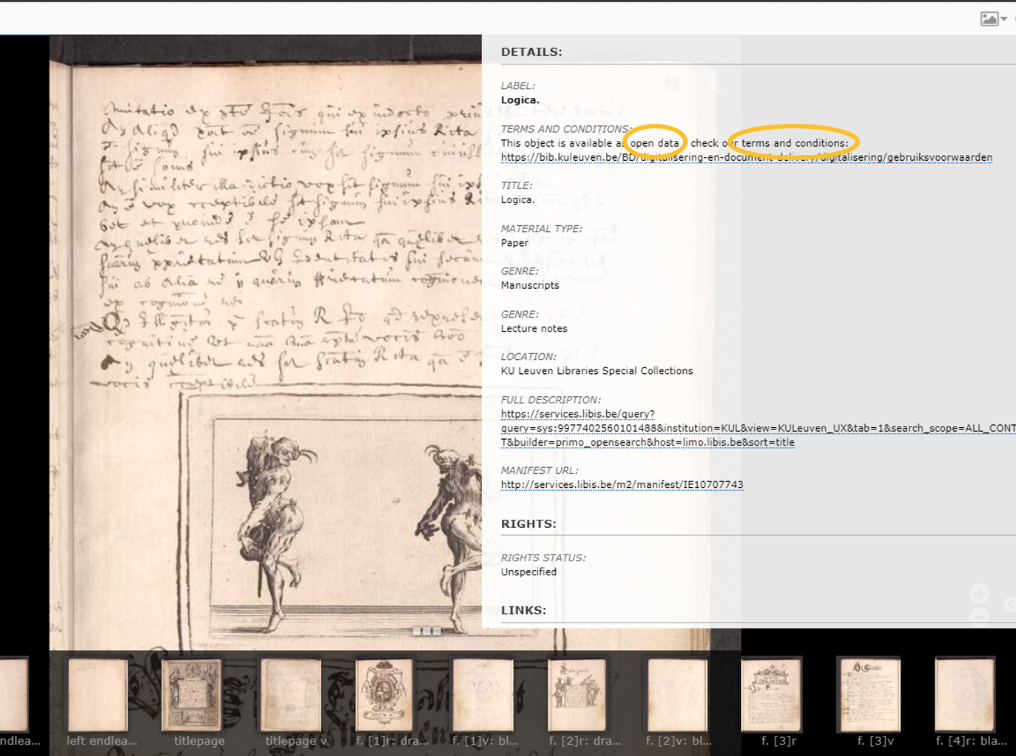1016x756 pixels.
Task: Click the image view icon in top bar
Action: coord(989,19)
